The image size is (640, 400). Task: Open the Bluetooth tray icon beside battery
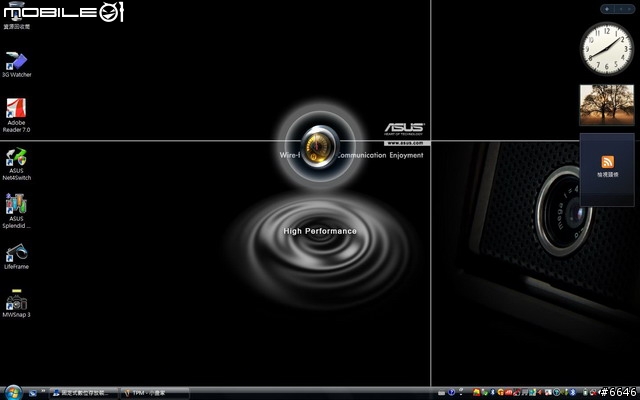(573, 392)
